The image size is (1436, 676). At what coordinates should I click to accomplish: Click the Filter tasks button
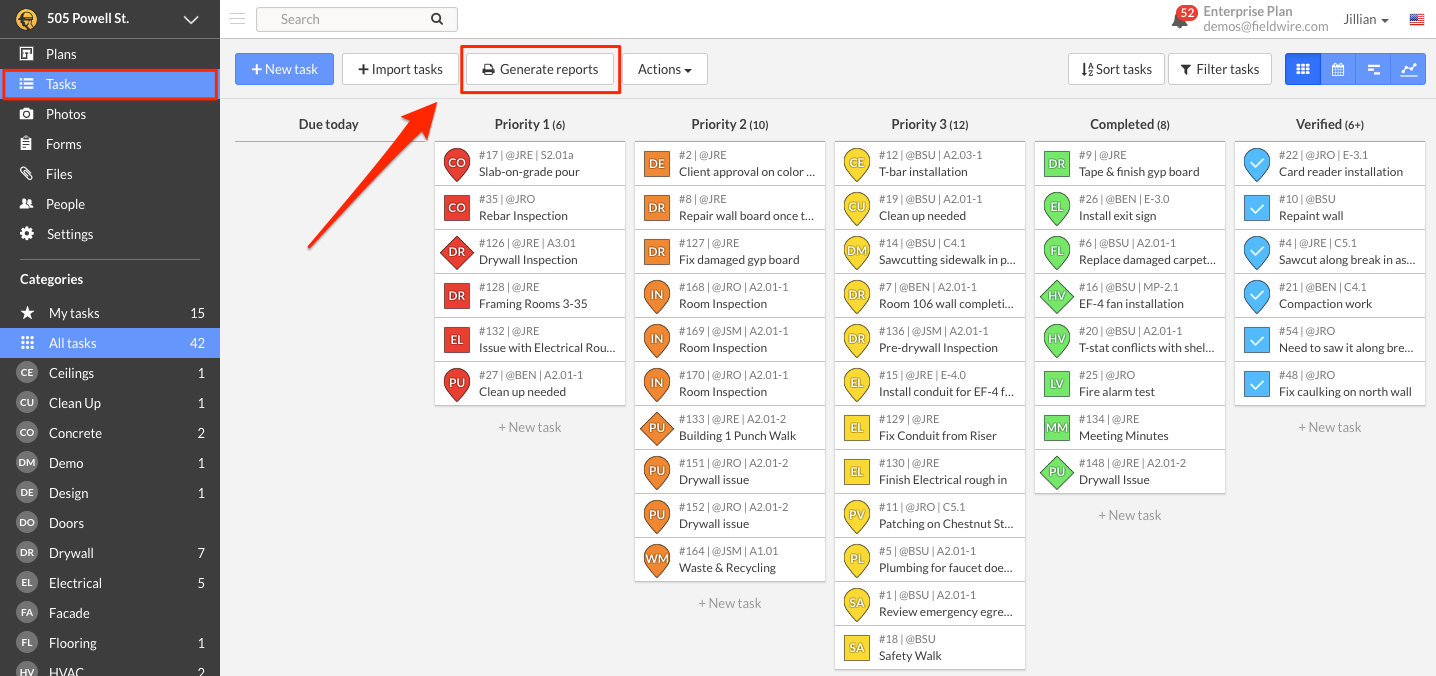tap(1219, 69)
